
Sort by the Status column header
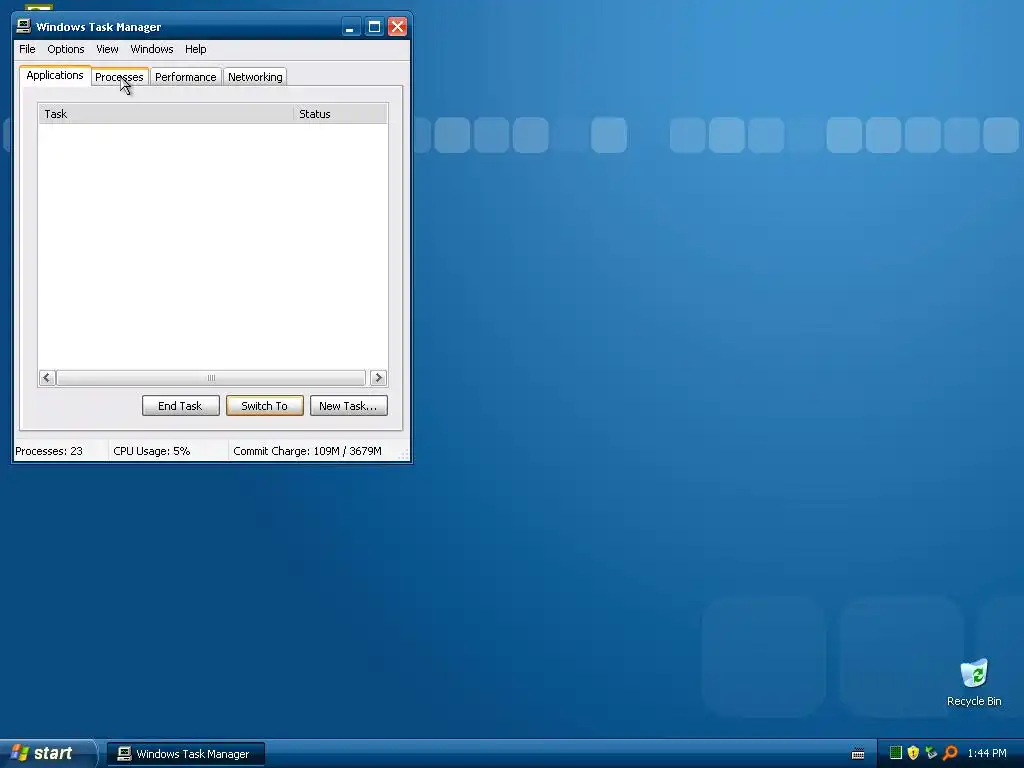pos(340,114)
